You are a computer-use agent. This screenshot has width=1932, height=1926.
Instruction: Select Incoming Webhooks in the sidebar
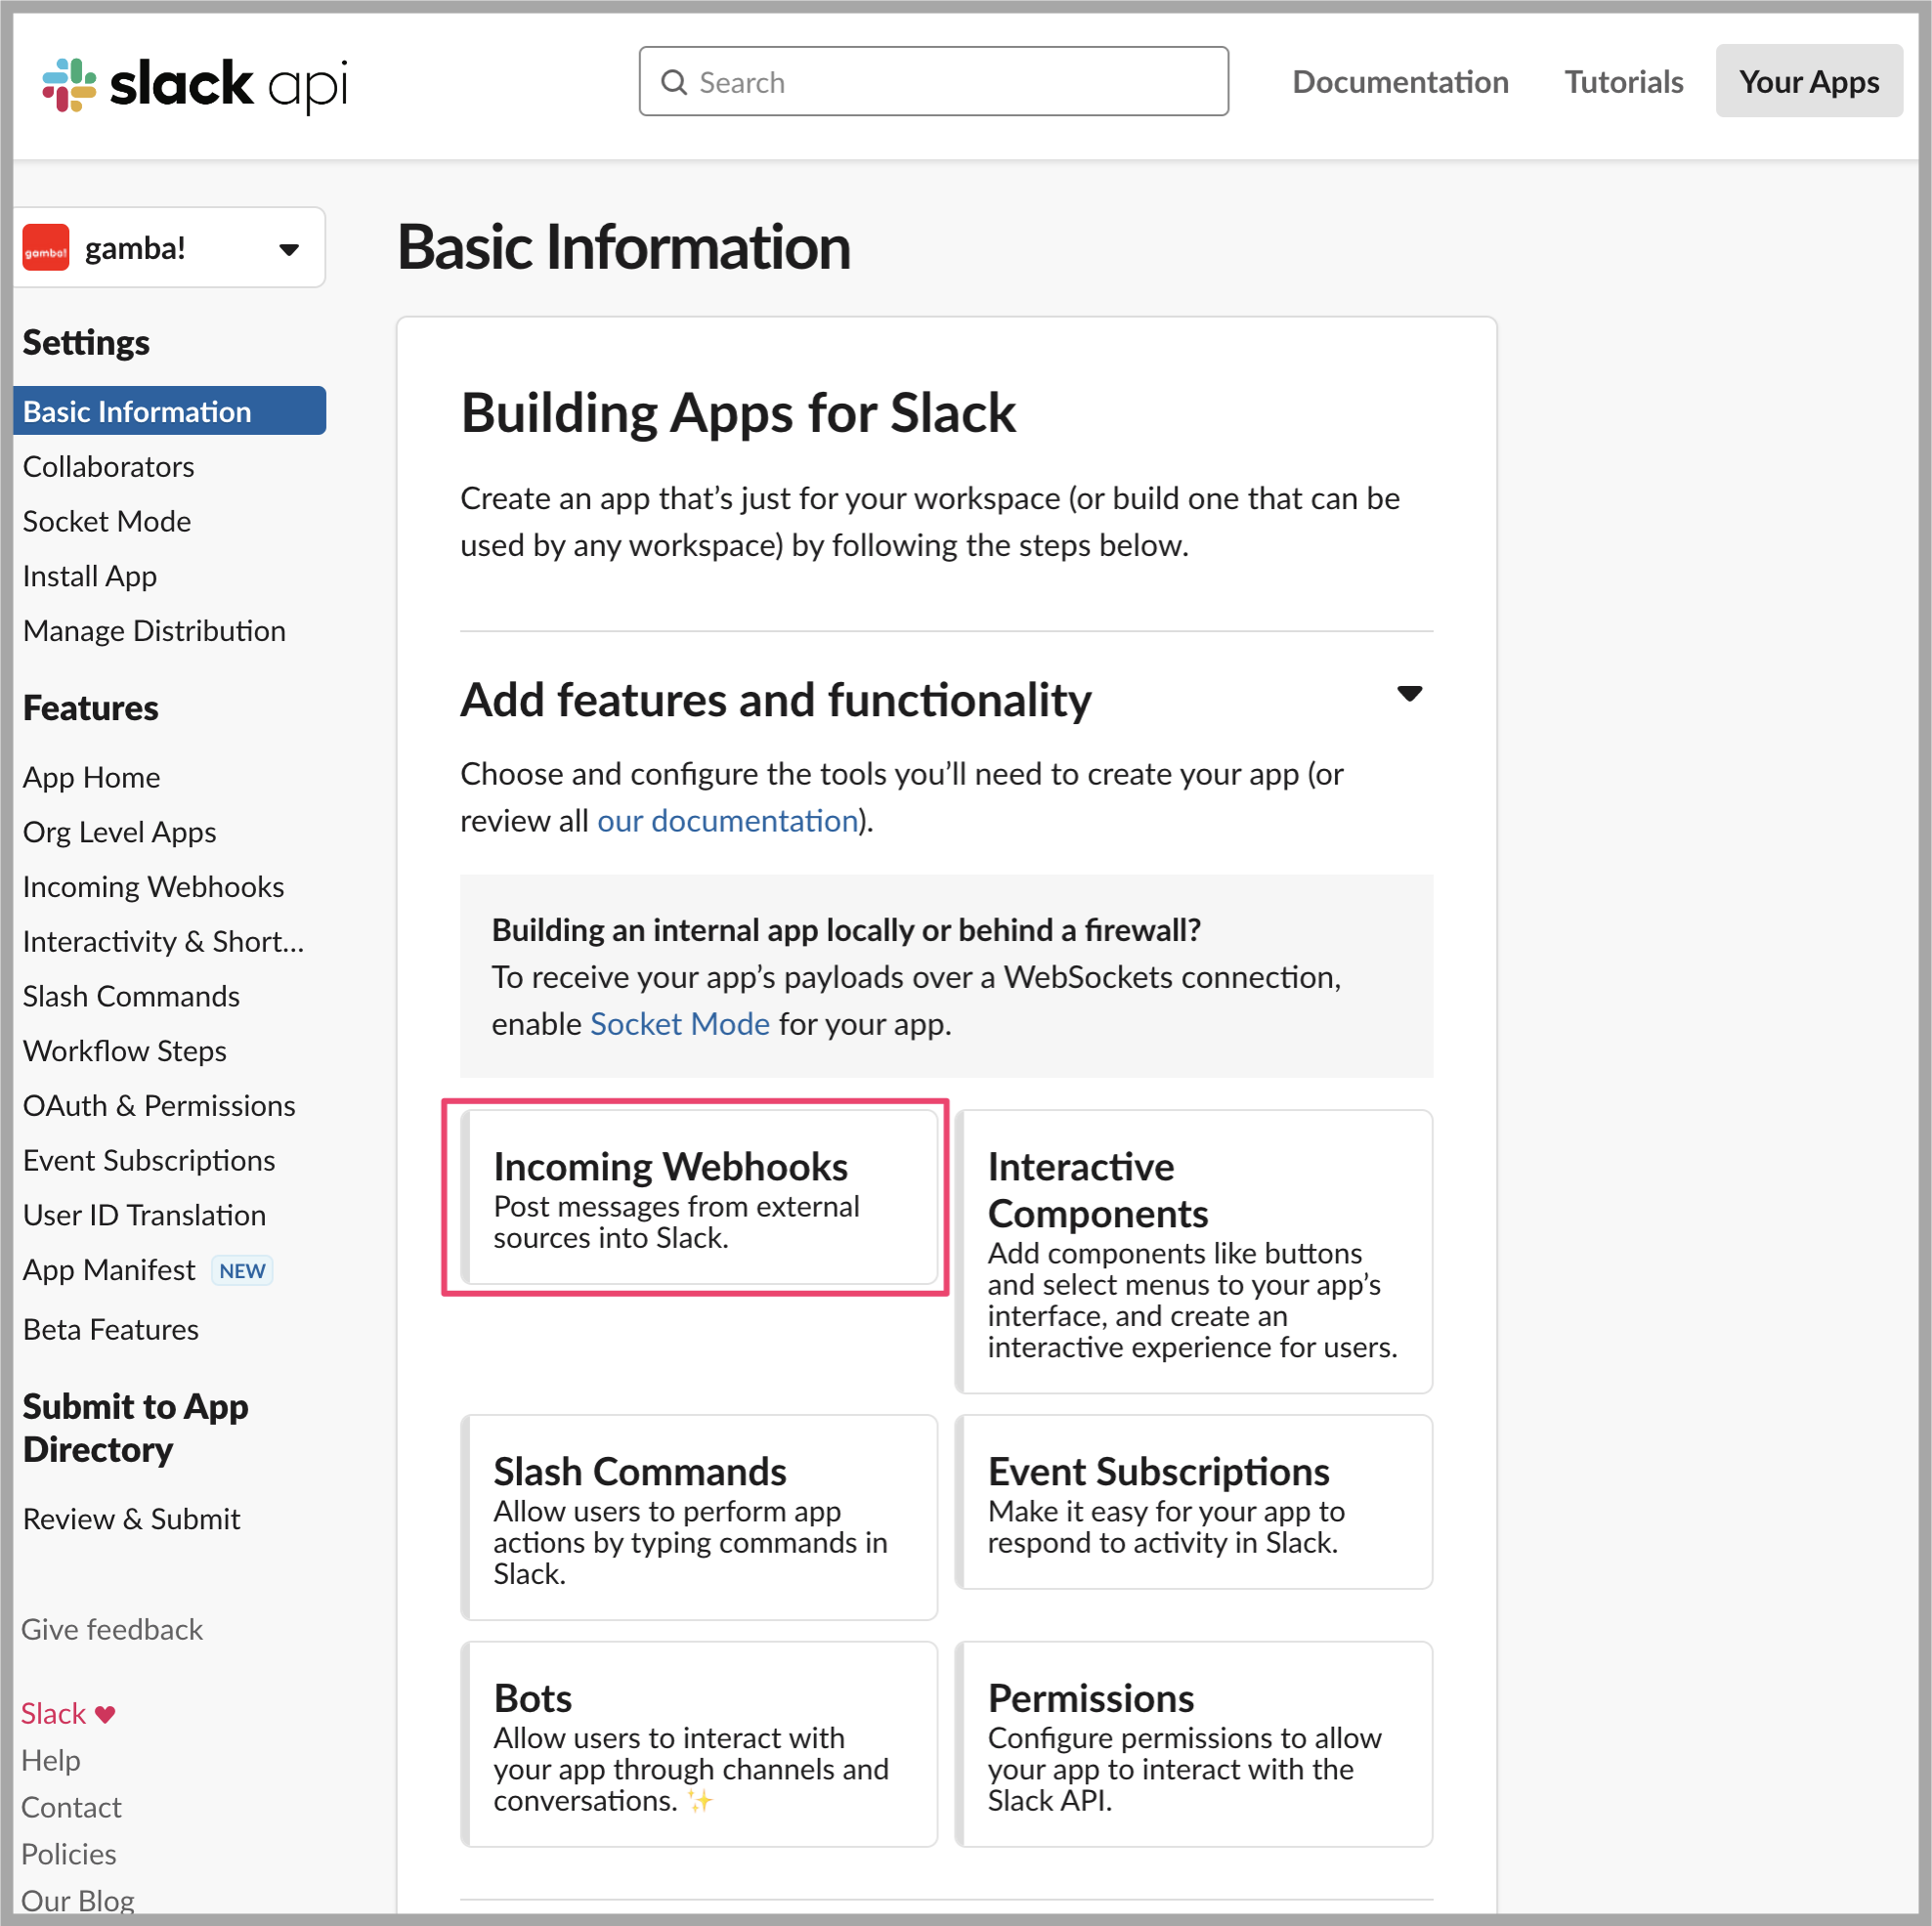coord(153,887)
